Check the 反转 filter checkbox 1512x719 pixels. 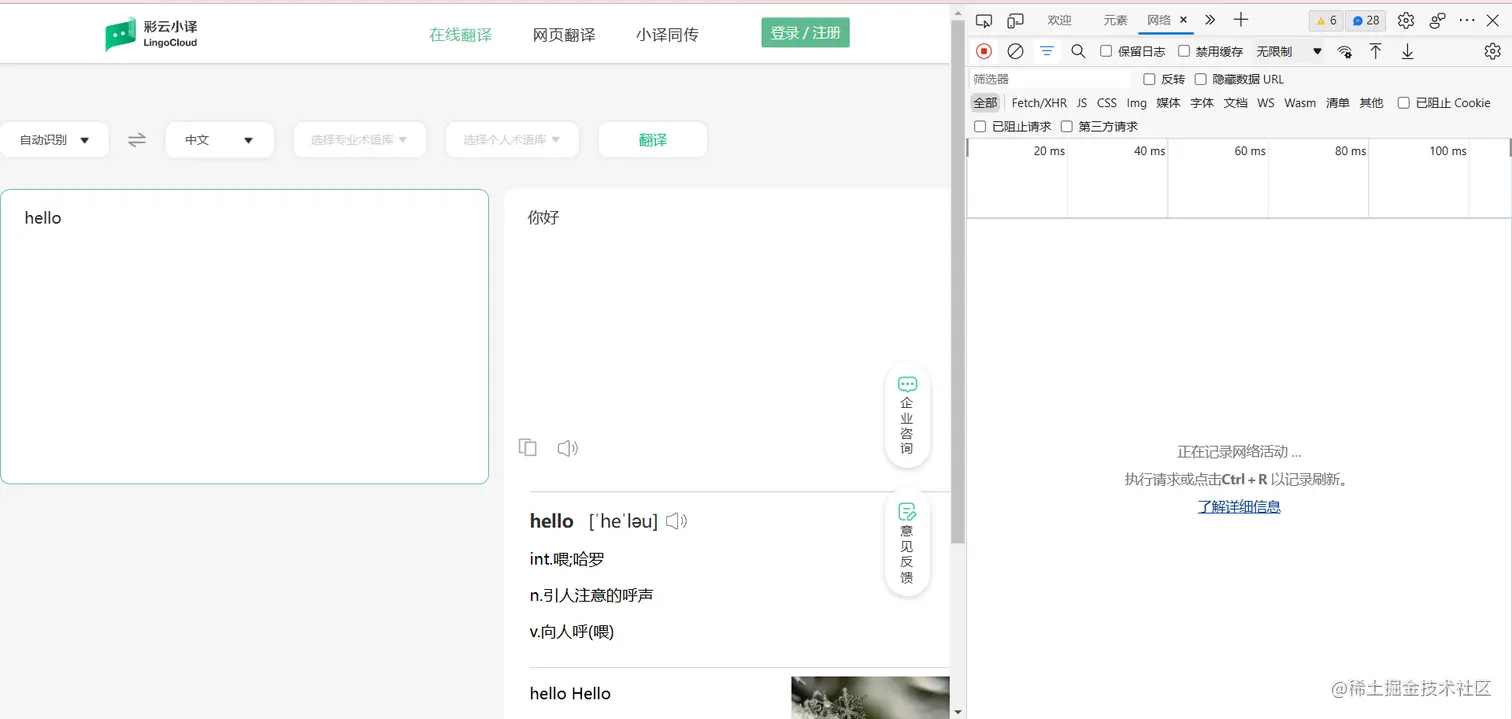tap(1149, 79)
